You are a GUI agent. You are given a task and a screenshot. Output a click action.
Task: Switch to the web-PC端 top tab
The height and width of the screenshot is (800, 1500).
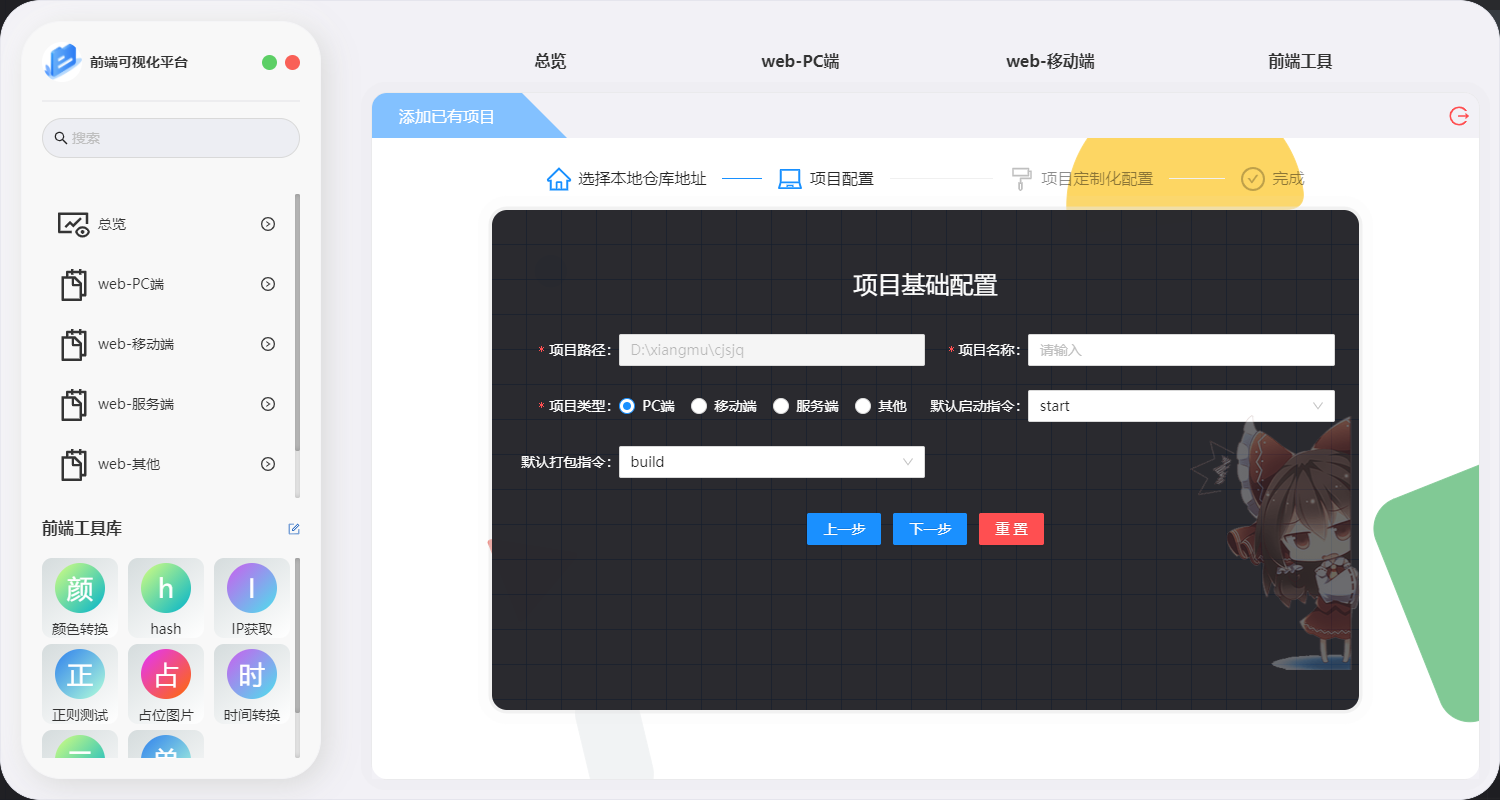(800, 61)
